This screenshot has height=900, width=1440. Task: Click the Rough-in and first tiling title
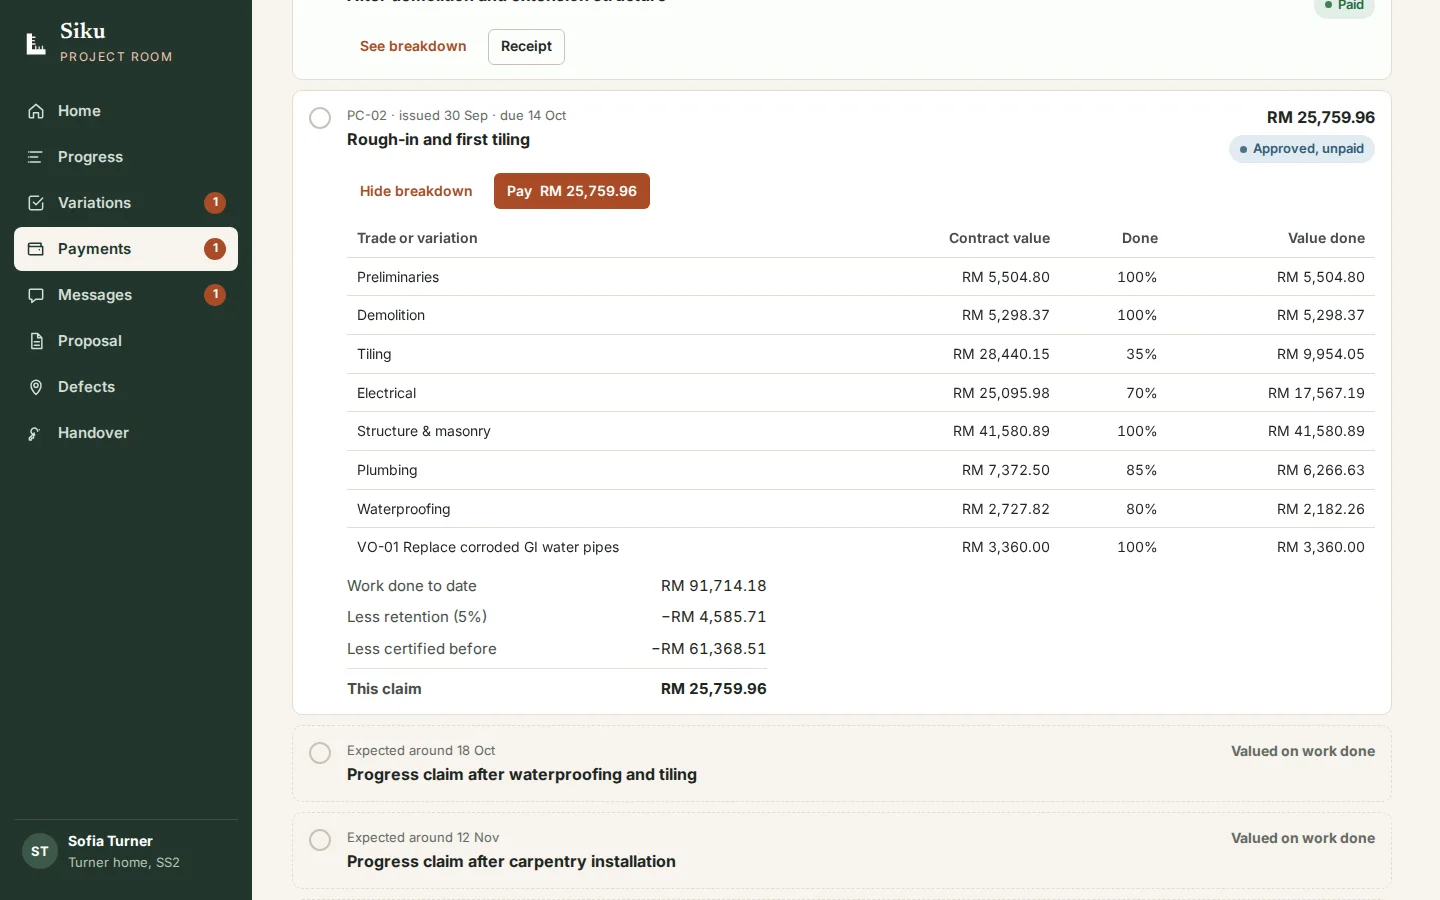click(x=438, y=140)
